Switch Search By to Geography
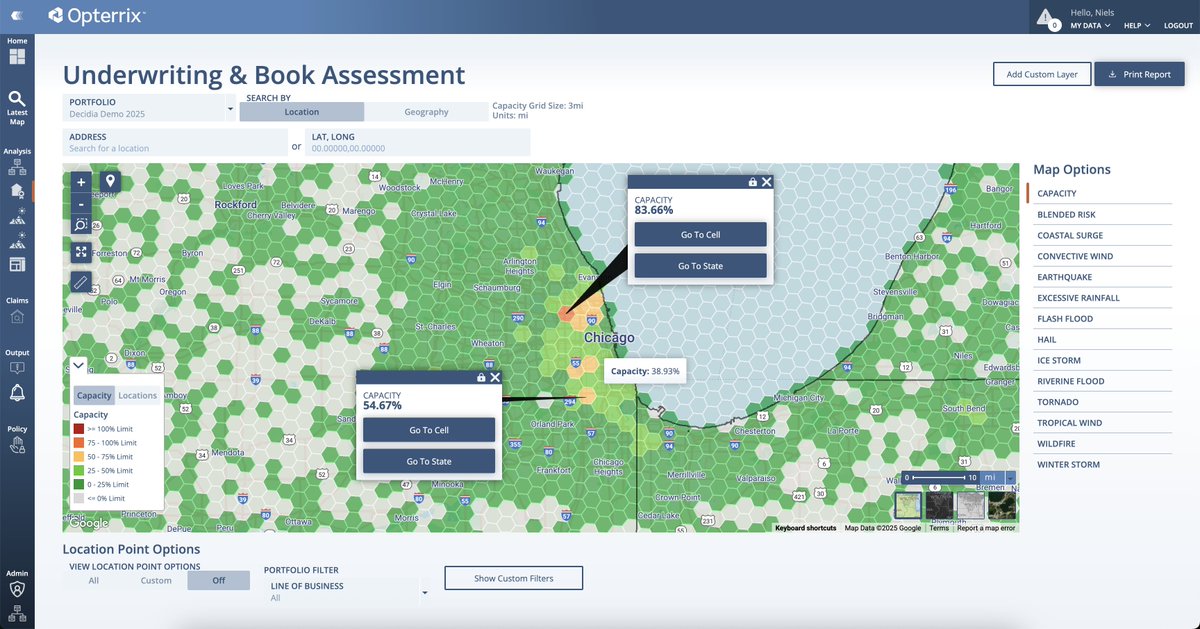This screenshot has width=1200, height=629. pos(426,112)
